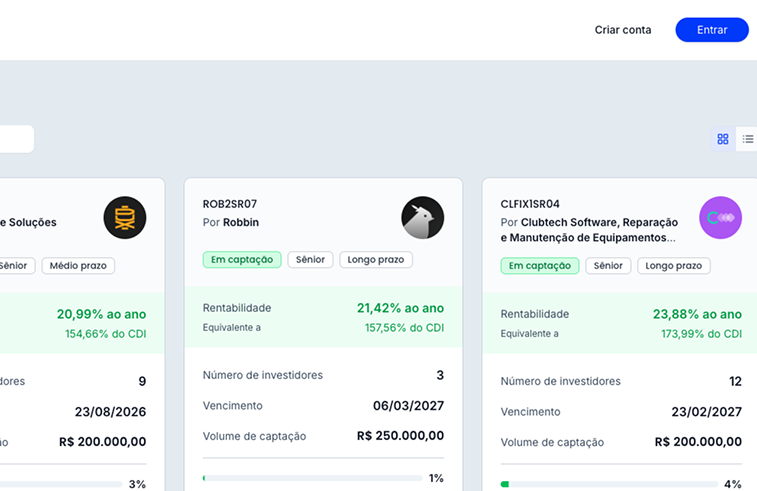The width and height of the screenshot is (757, 491).
Task: Click investor count 12
Action: coord(735,381)
